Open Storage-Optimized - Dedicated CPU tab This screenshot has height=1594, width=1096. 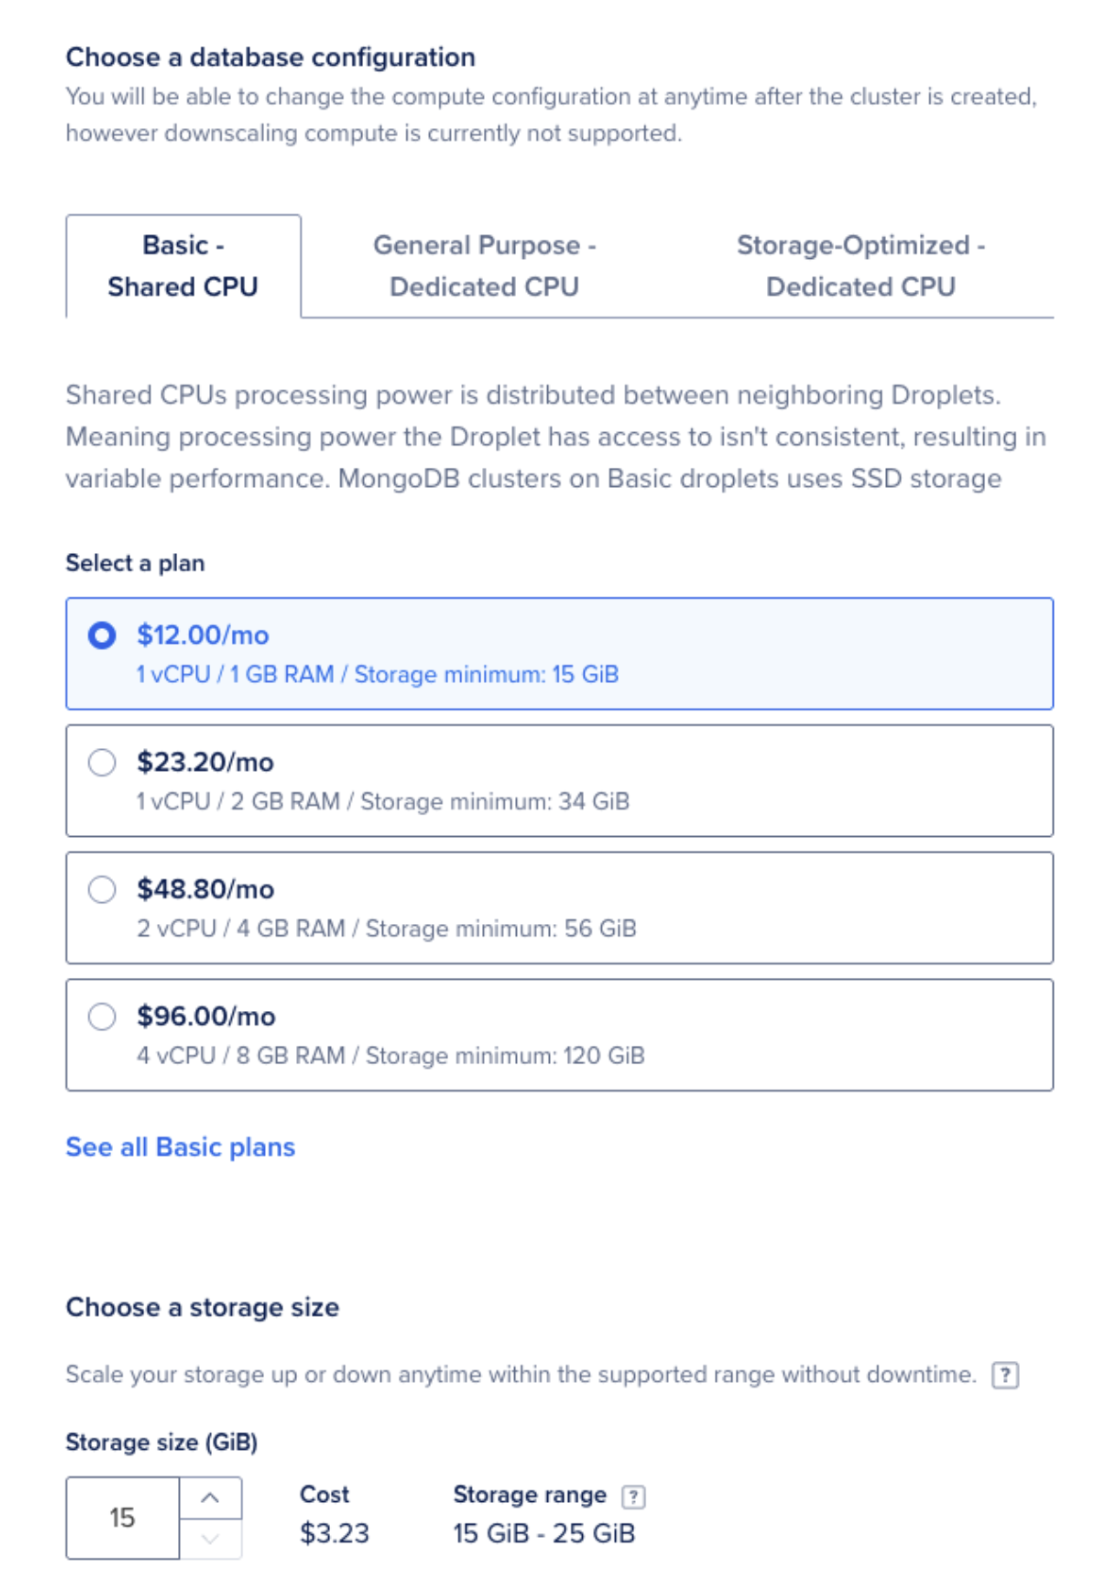pos(860,266)
